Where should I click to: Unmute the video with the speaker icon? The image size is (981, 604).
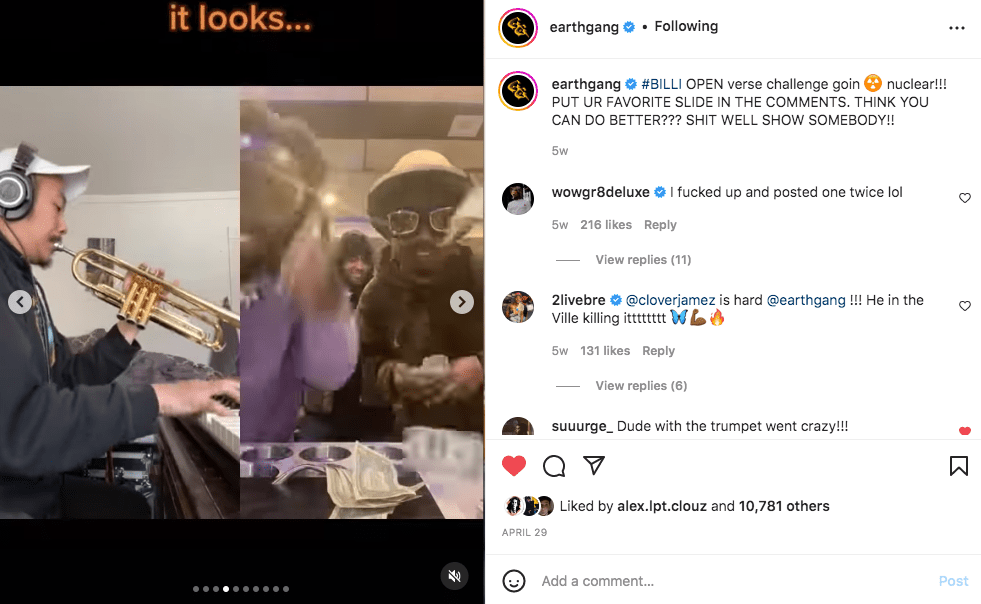[x=455, y=576]
